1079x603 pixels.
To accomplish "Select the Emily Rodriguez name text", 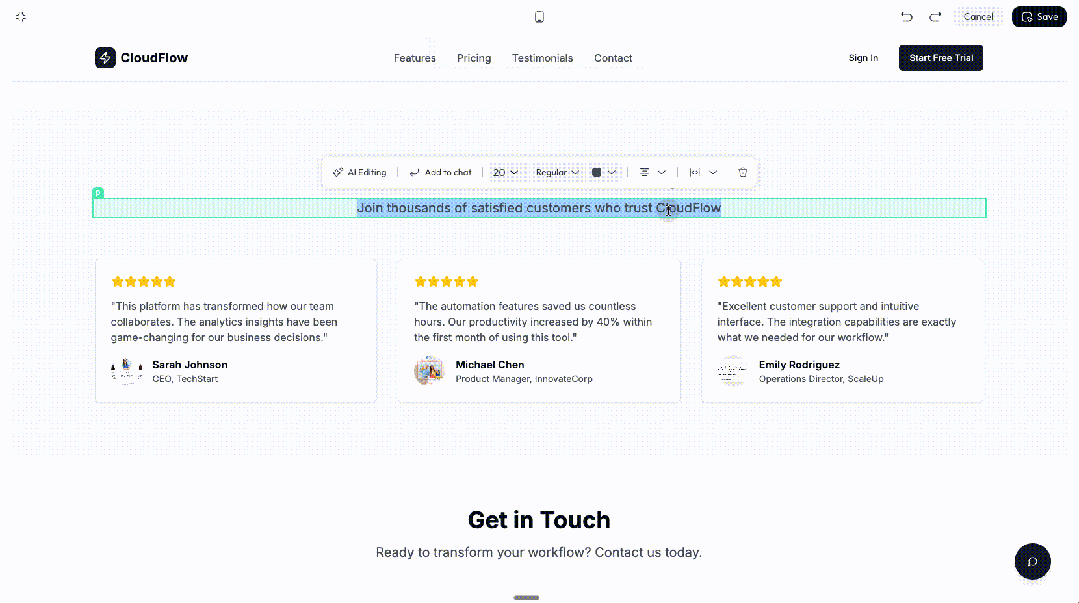I will 799,365.
